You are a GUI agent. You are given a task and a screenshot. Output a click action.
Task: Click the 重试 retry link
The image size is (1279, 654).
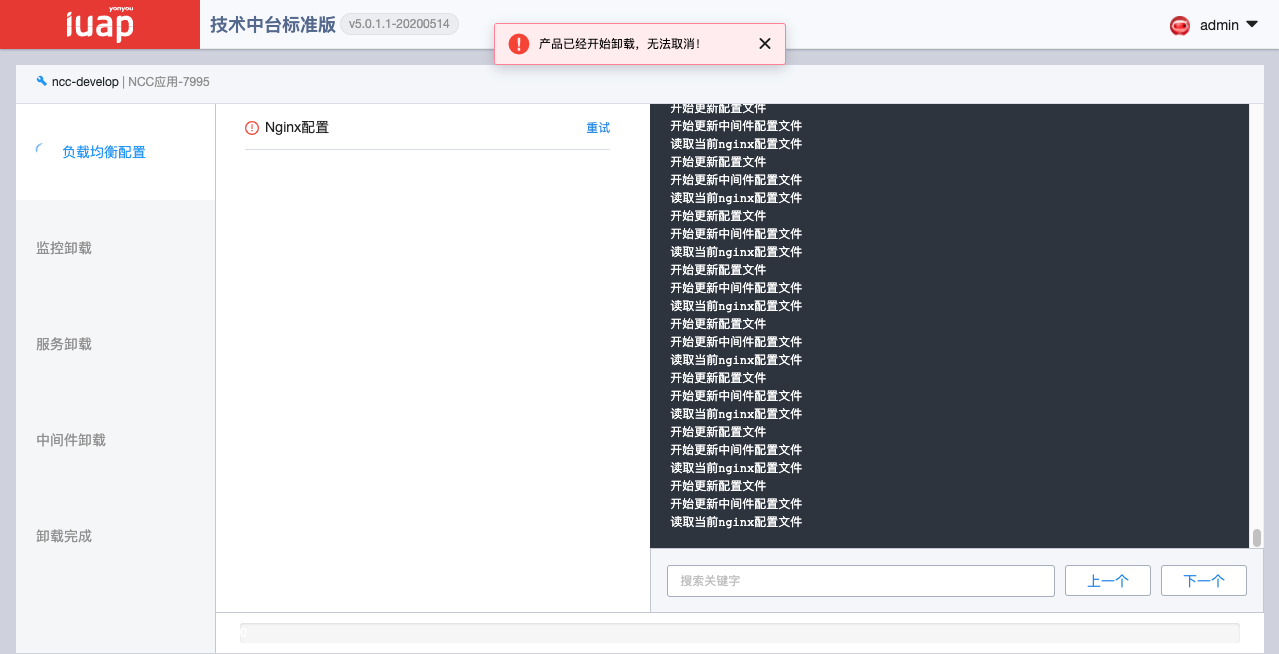(x=598, y=128)
